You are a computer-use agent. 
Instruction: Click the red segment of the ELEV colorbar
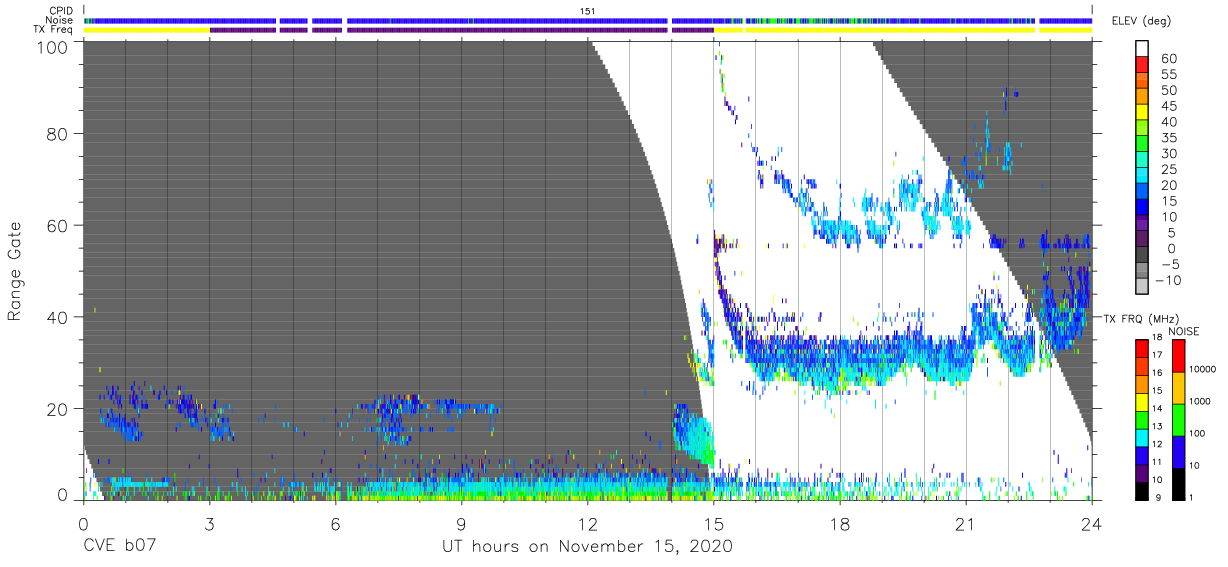[1142, 66]
